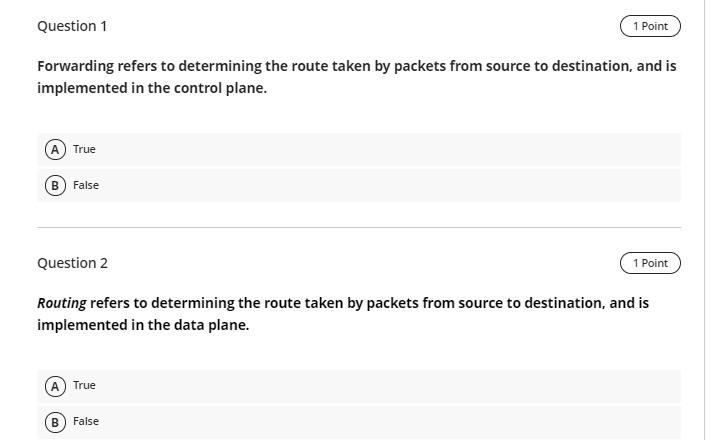Click the "Question 2" heading

72,263
